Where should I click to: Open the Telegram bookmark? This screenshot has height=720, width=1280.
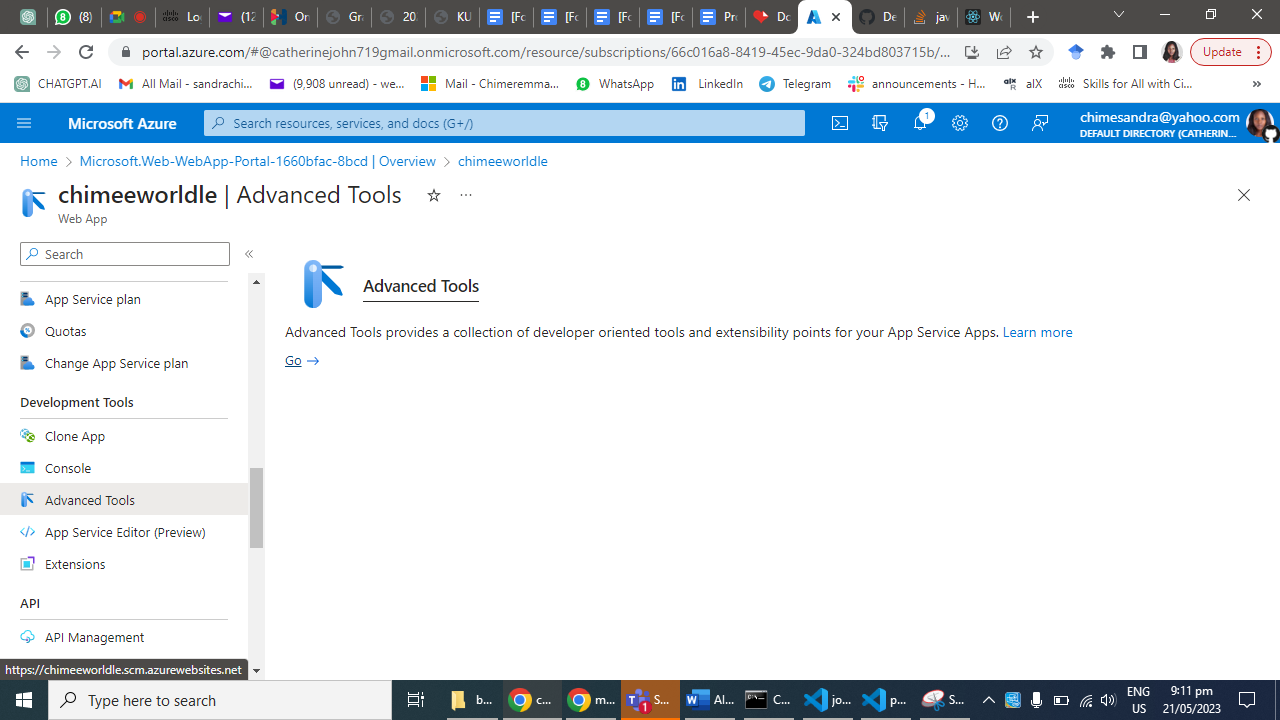[795, 84]
